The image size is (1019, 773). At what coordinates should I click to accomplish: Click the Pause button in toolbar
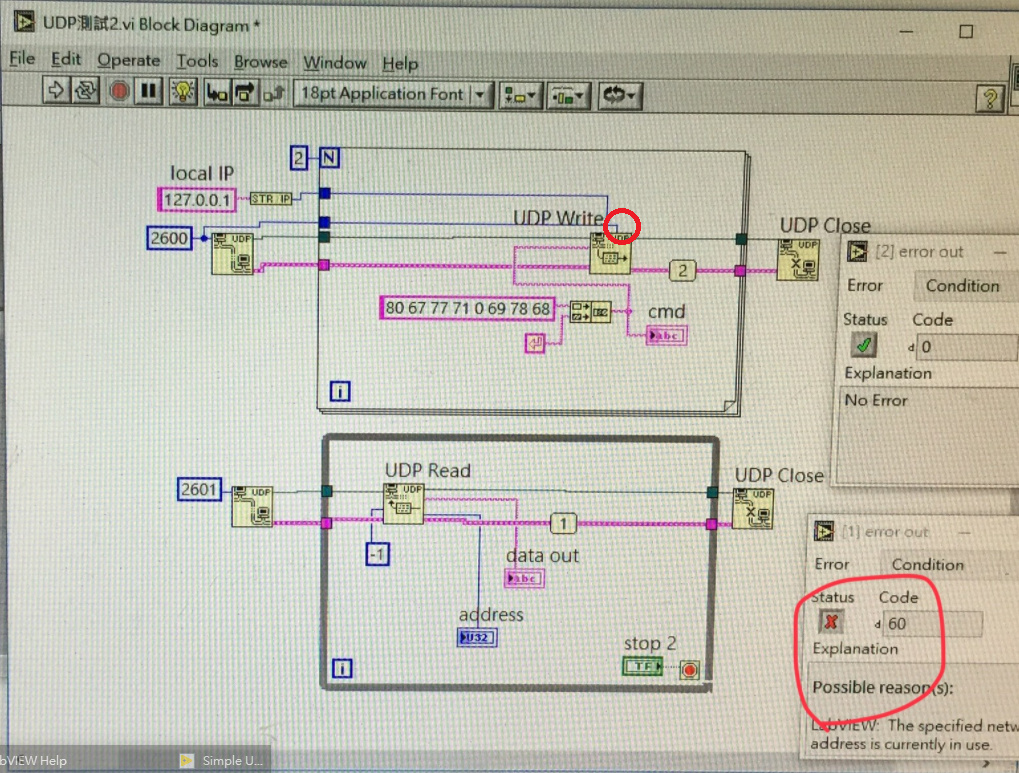point(149,92)
